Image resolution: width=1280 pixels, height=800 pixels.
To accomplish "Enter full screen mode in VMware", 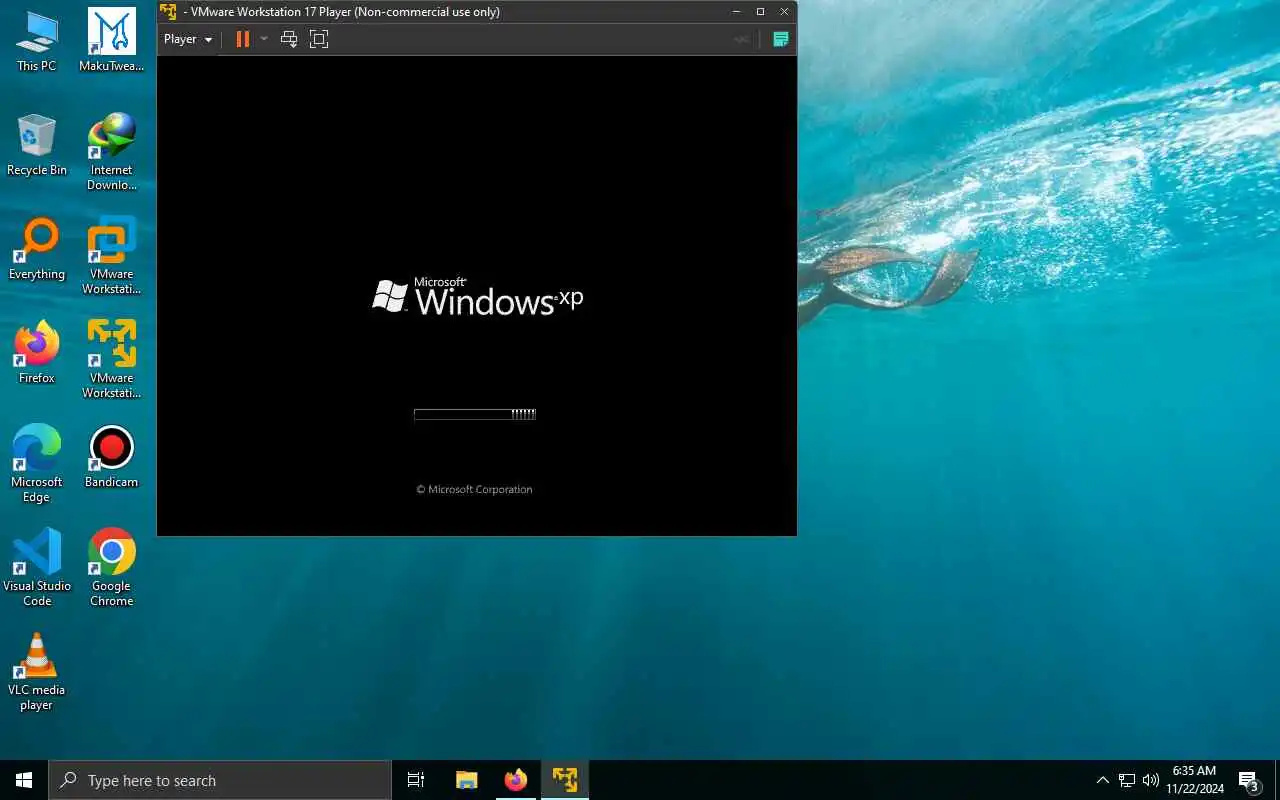I will click(319, 39).
